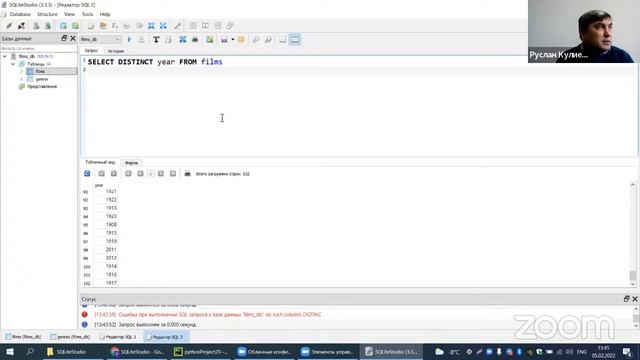Toggle the highlighted results-below layout icon
The width and height of the screenshot is (640, 360).
click(x=295, y=40)
